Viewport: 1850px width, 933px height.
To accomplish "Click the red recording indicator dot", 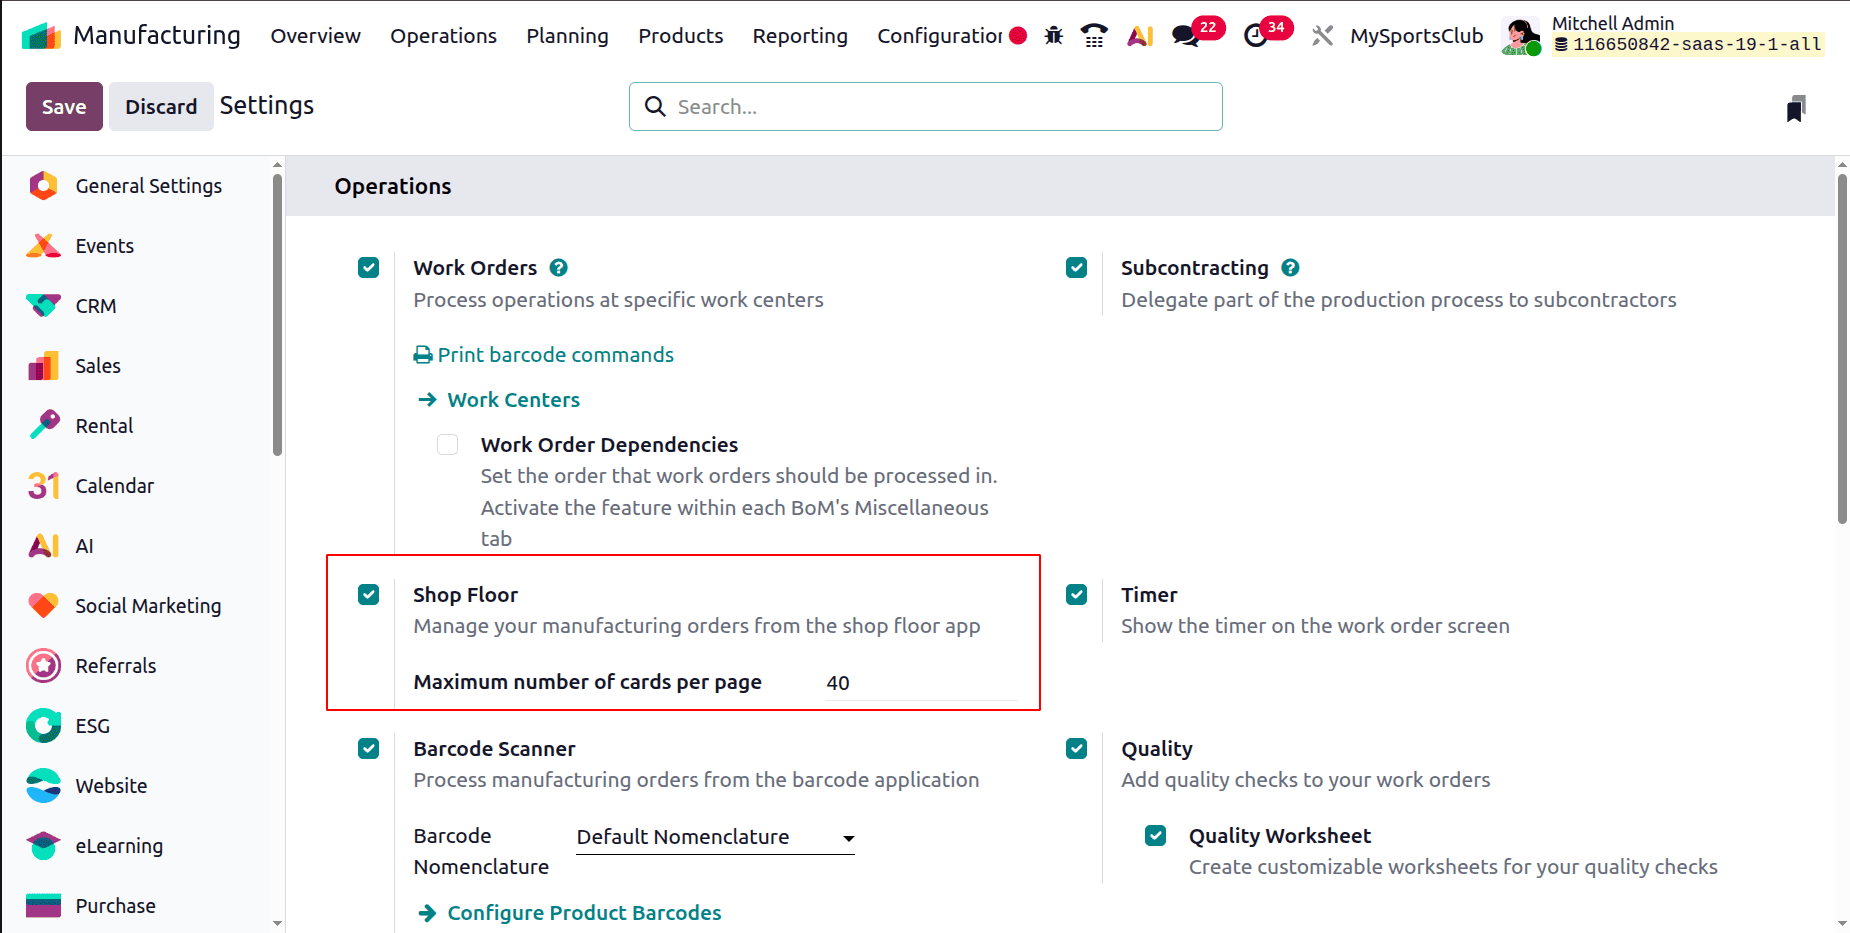I will [1018, 36].
